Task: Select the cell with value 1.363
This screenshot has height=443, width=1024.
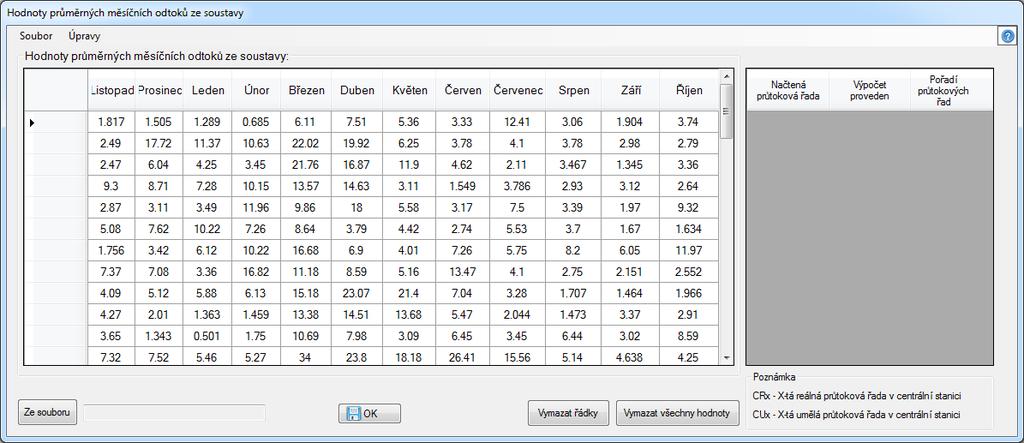Action: click(208, 315)
